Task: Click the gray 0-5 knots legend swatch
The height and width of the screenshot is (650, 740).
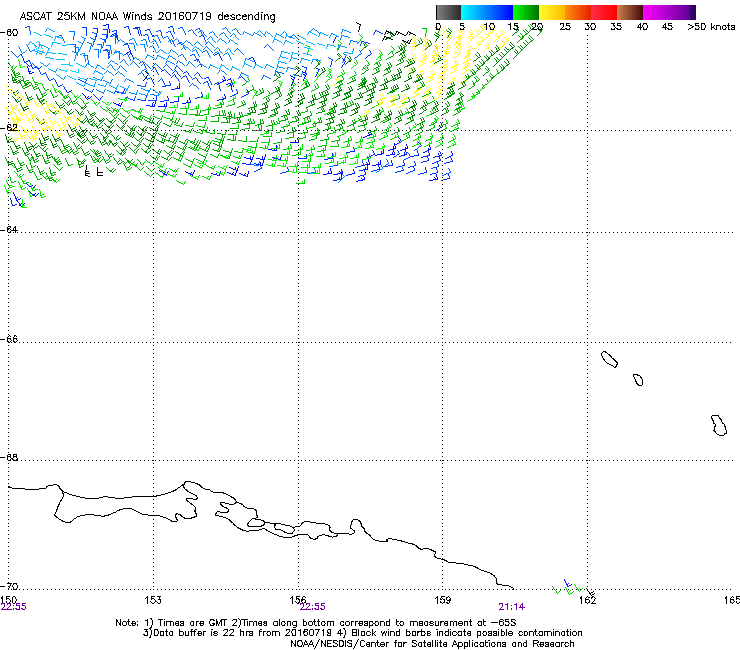Action: click(448, 12)
